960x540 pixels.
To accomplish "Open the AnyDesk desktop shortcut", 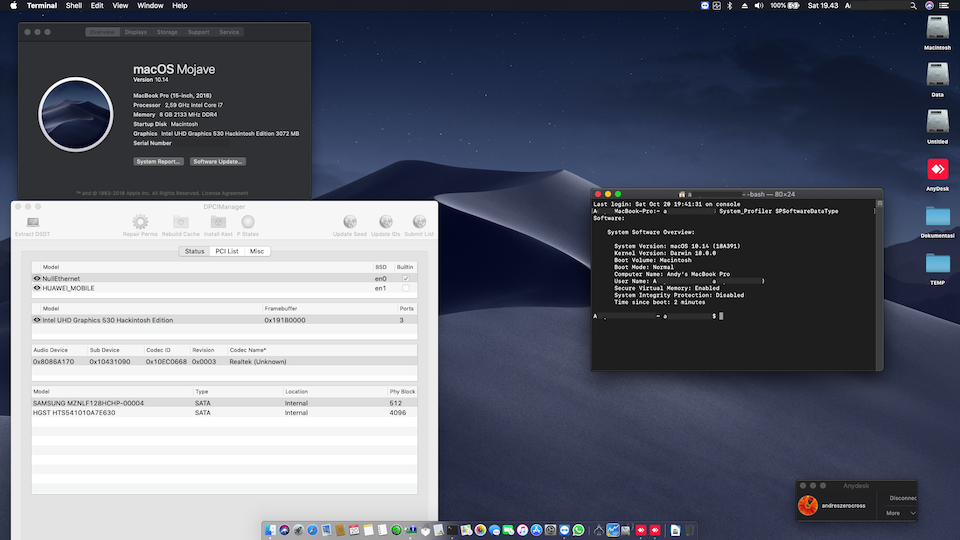I will (x=937, y=170).
